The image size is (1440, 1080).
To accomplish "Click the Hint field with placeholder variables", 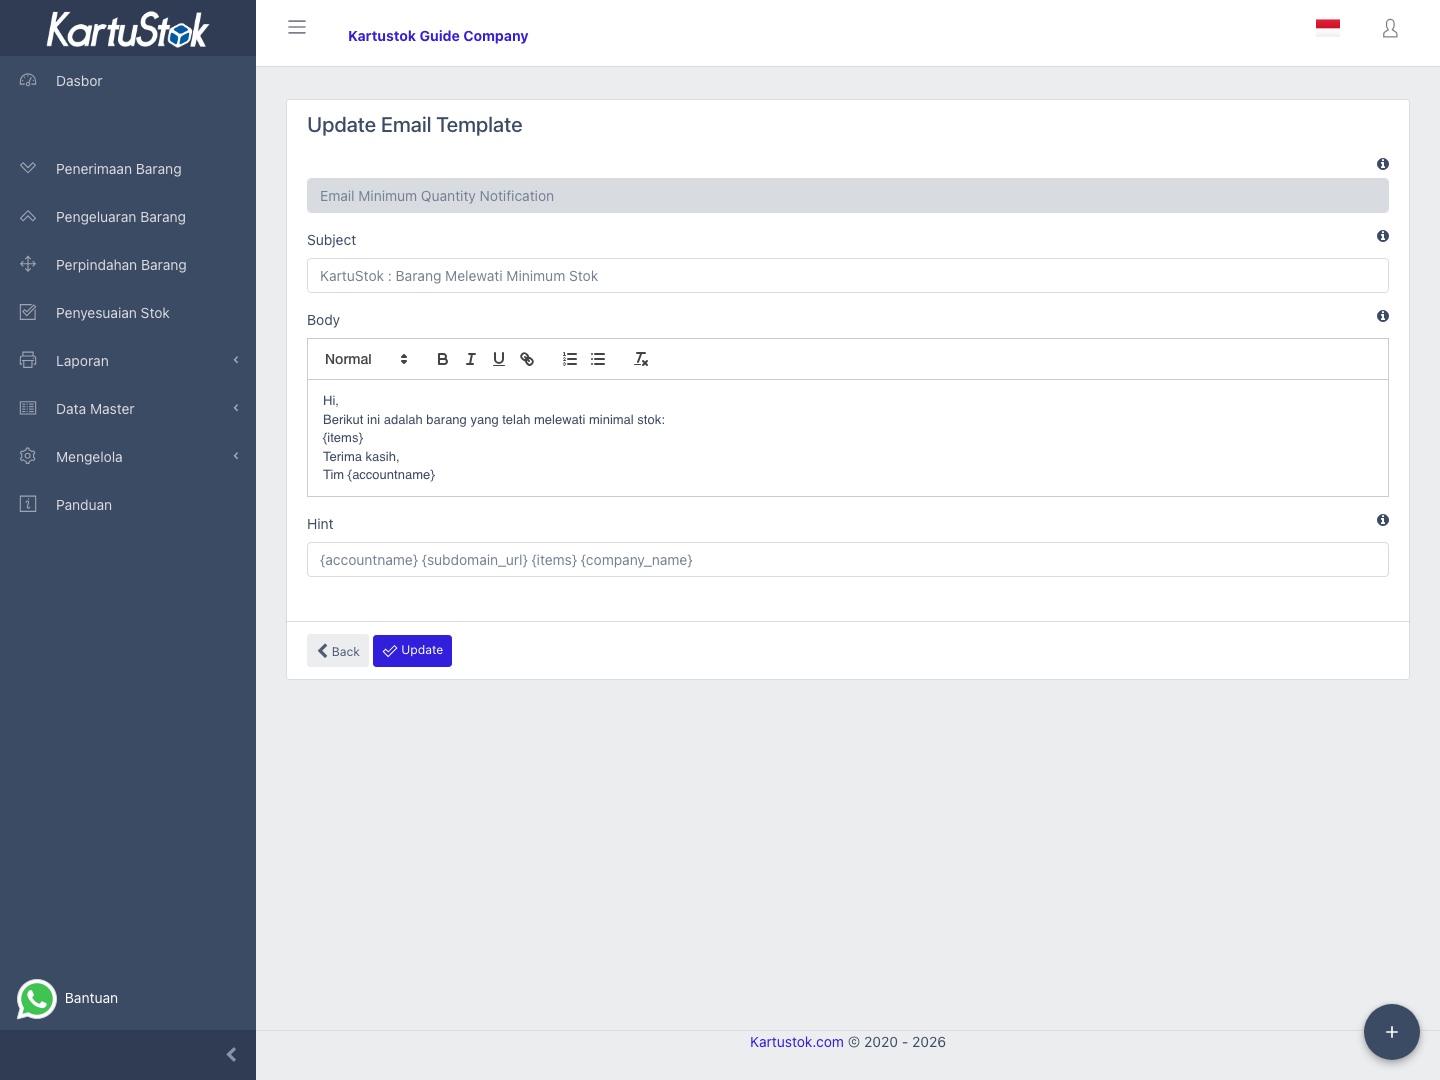I will [848, 560].
